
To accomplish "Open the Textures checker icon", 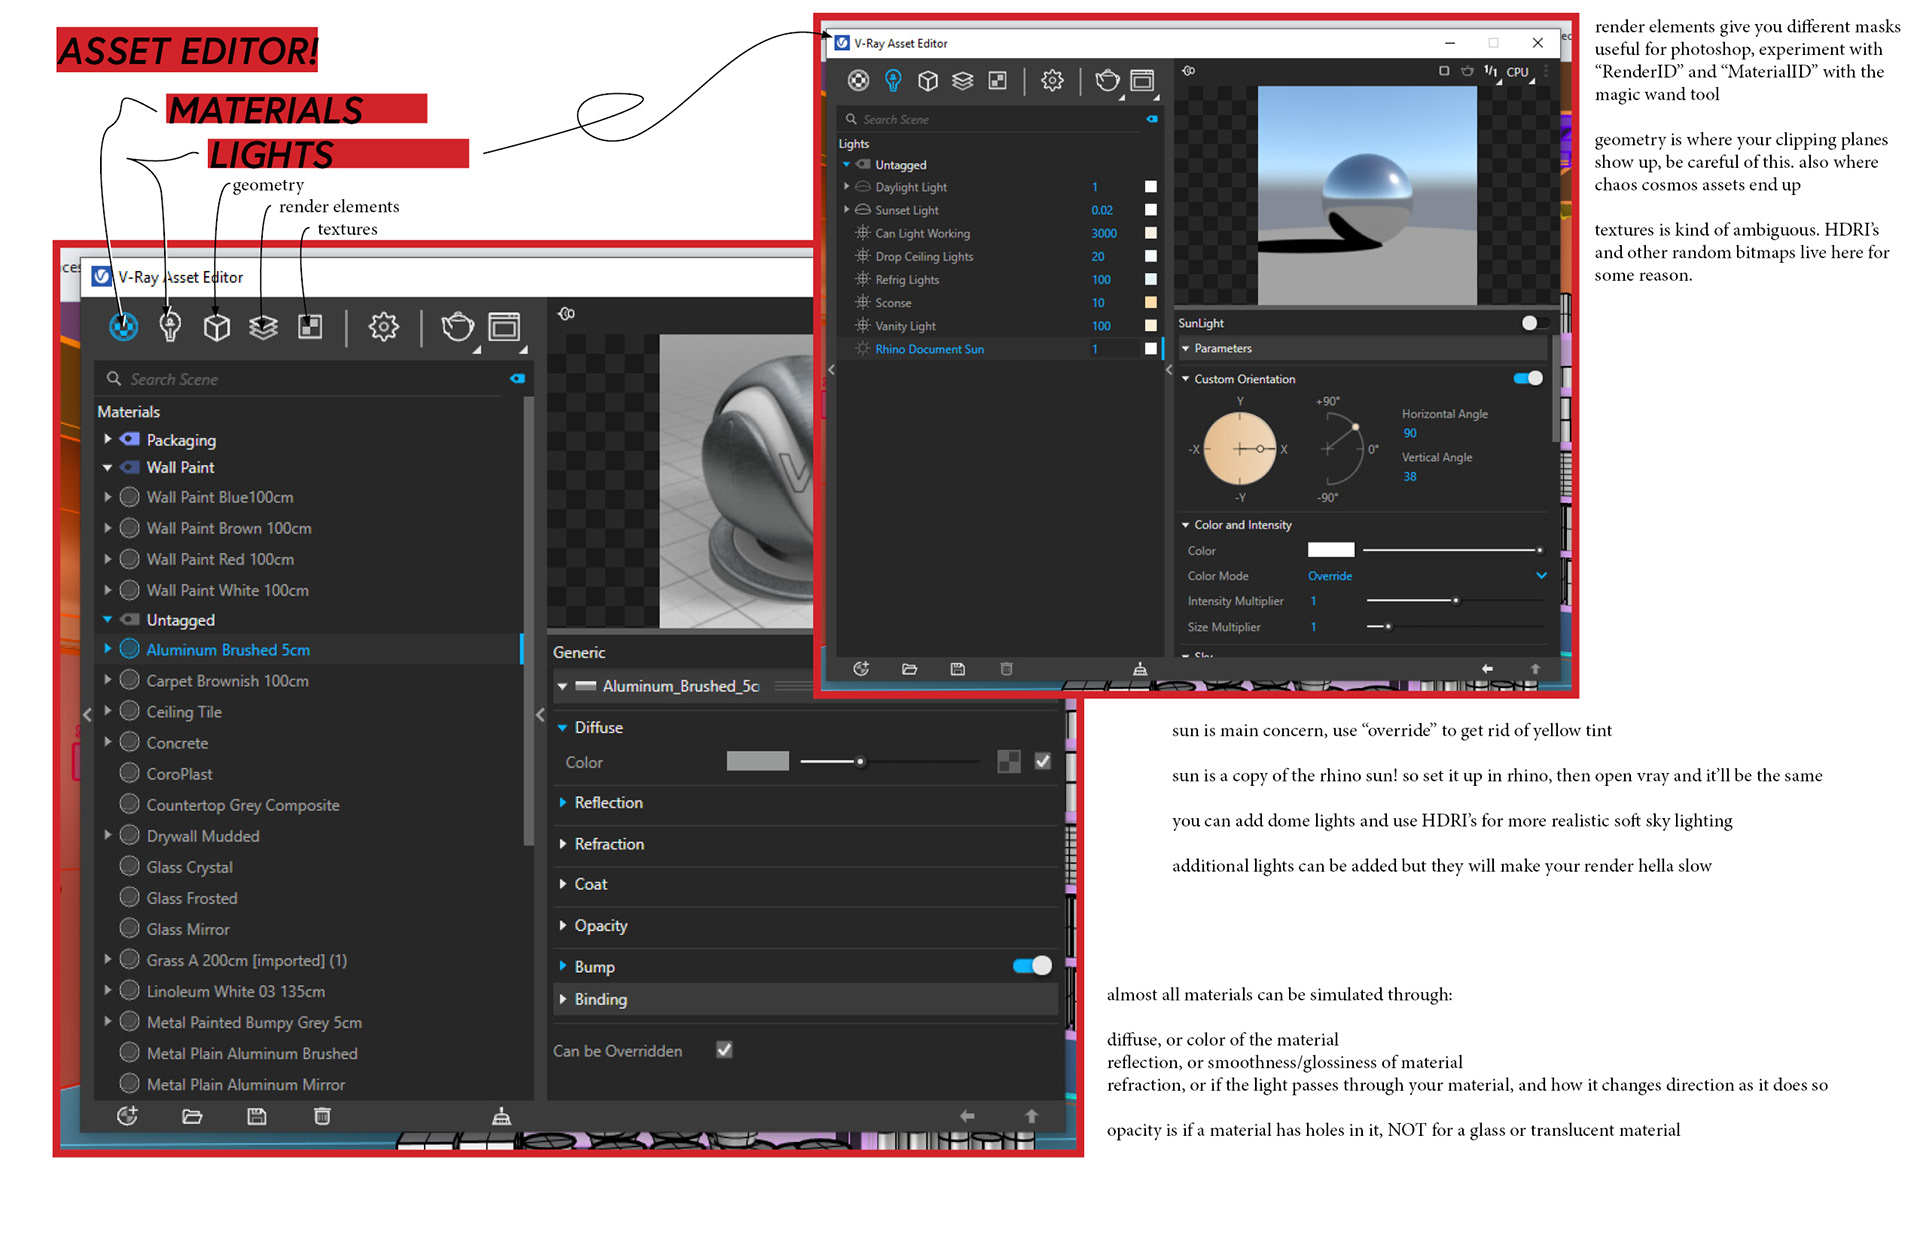I will point(310,327).
